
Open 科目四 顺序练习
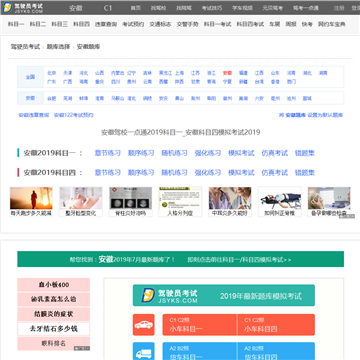(x=141, y=173)
